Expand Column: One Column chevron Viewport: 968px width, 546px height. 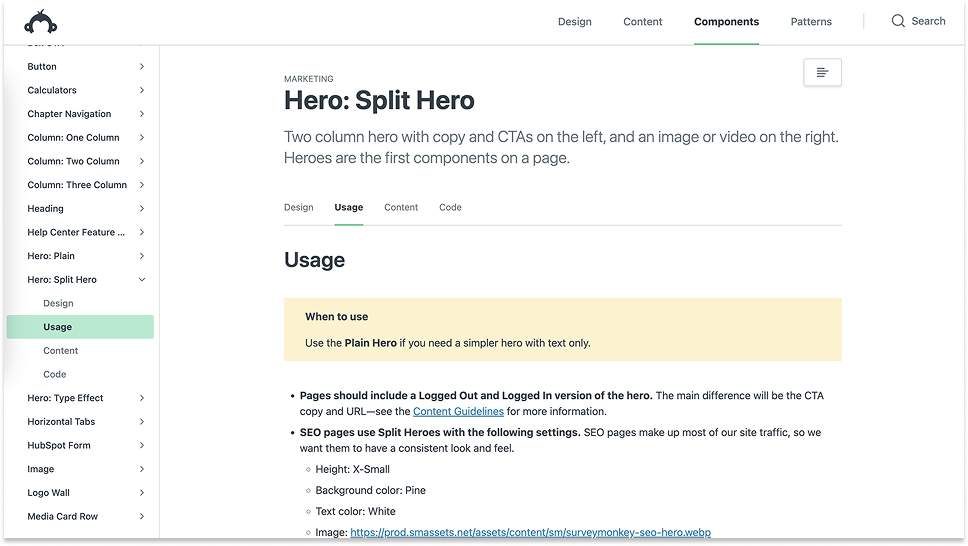pos(142,138)
